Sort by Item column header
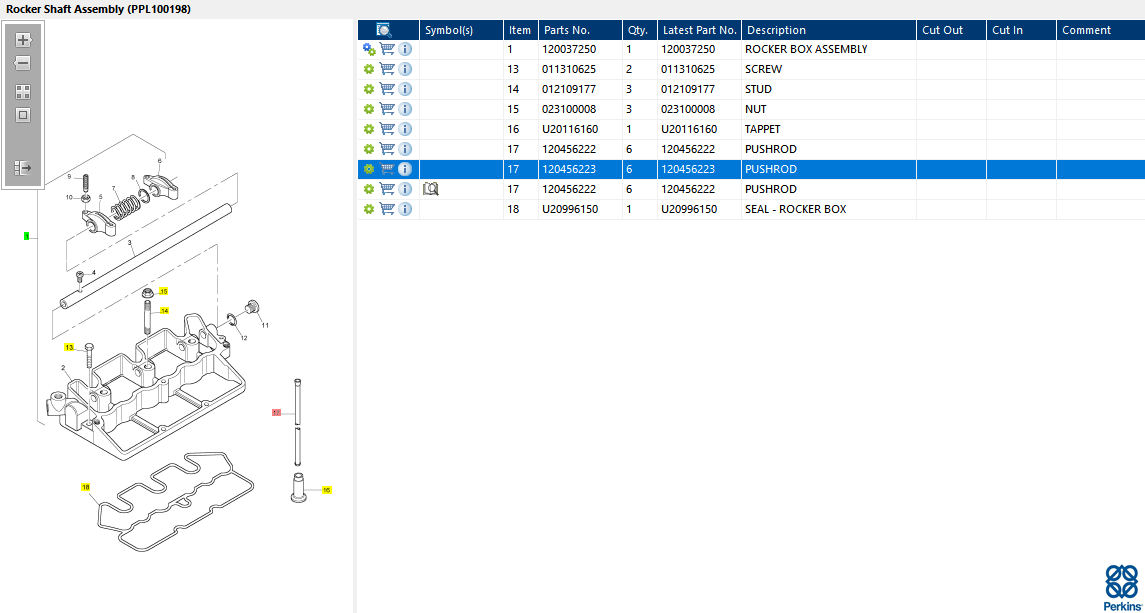The height and width of the screenshot is (613, 1145). point(521,30)
